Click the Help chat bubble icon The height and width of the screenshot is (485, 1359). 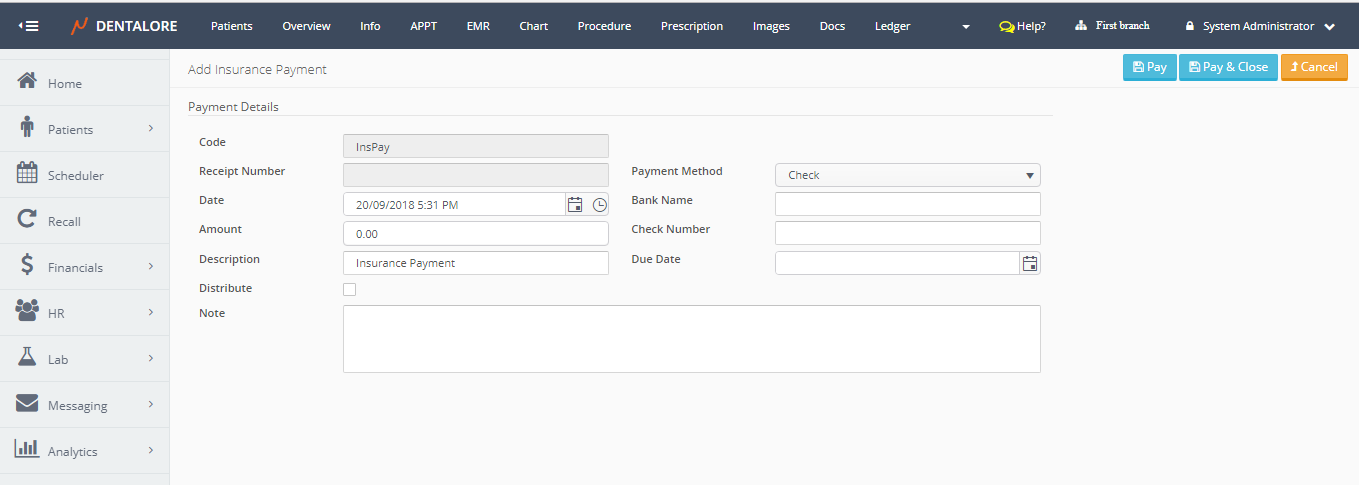(1006, 27)
